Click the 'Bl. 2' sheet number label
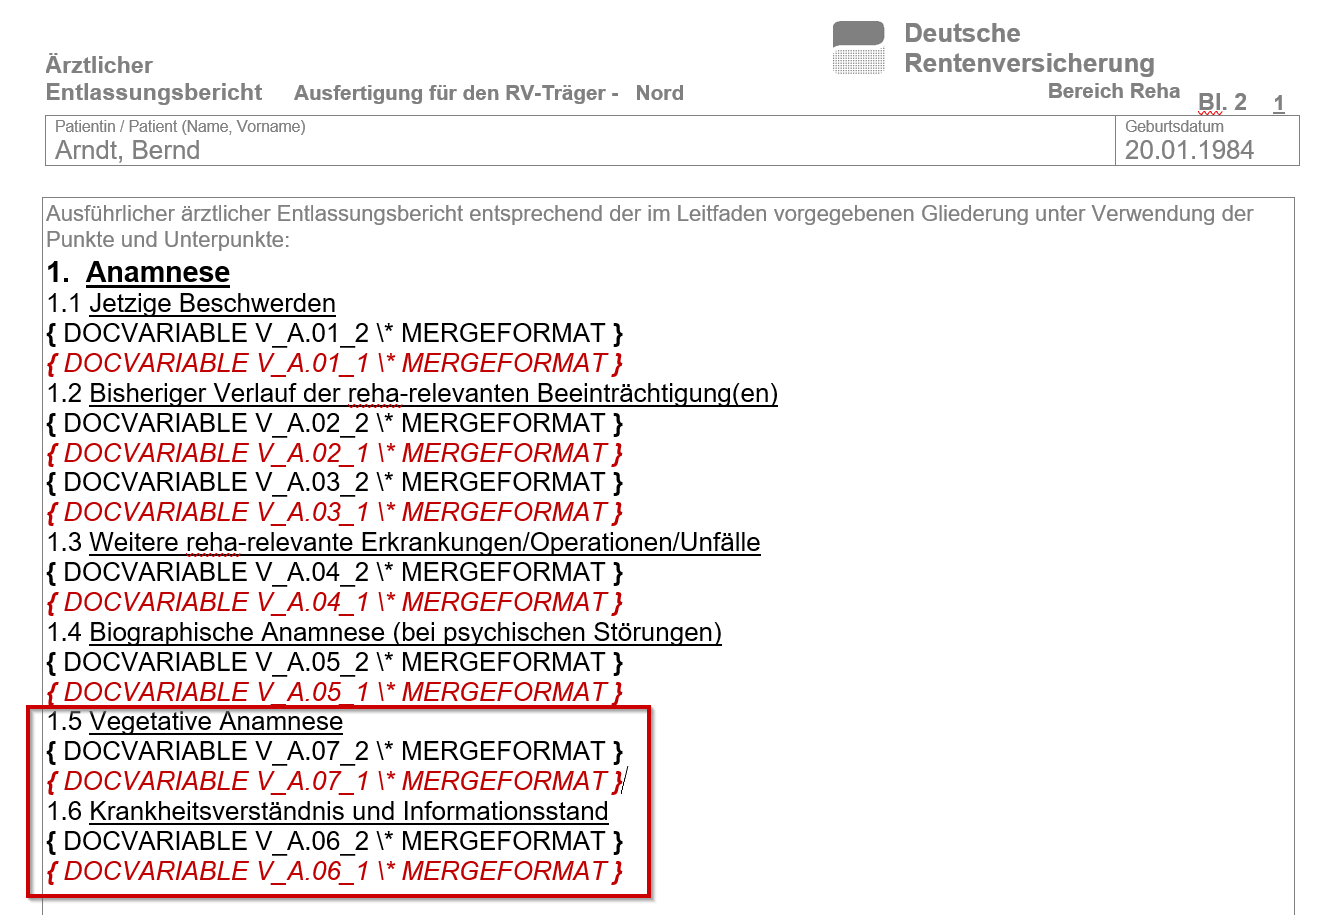Image resolution: width=1320 pixels, height=915 pixels. tap(1222, 102)
